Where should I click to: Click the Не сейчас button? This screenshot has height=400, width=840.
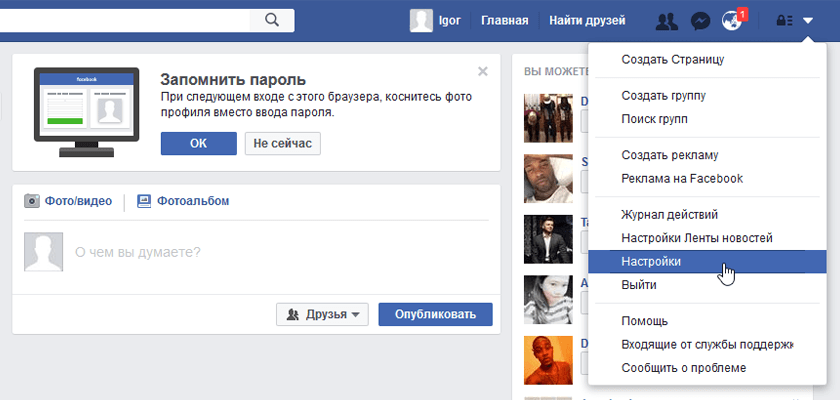(x=283, y=143)
